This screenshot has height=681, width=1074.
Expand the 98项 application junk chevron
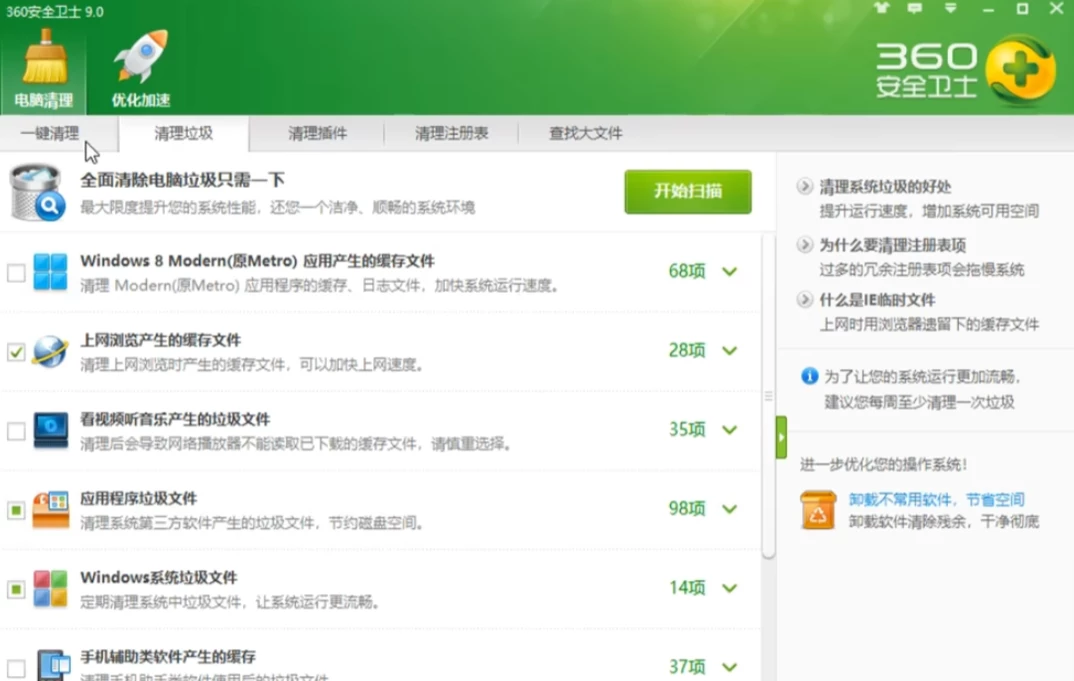(x=730, y=509)
